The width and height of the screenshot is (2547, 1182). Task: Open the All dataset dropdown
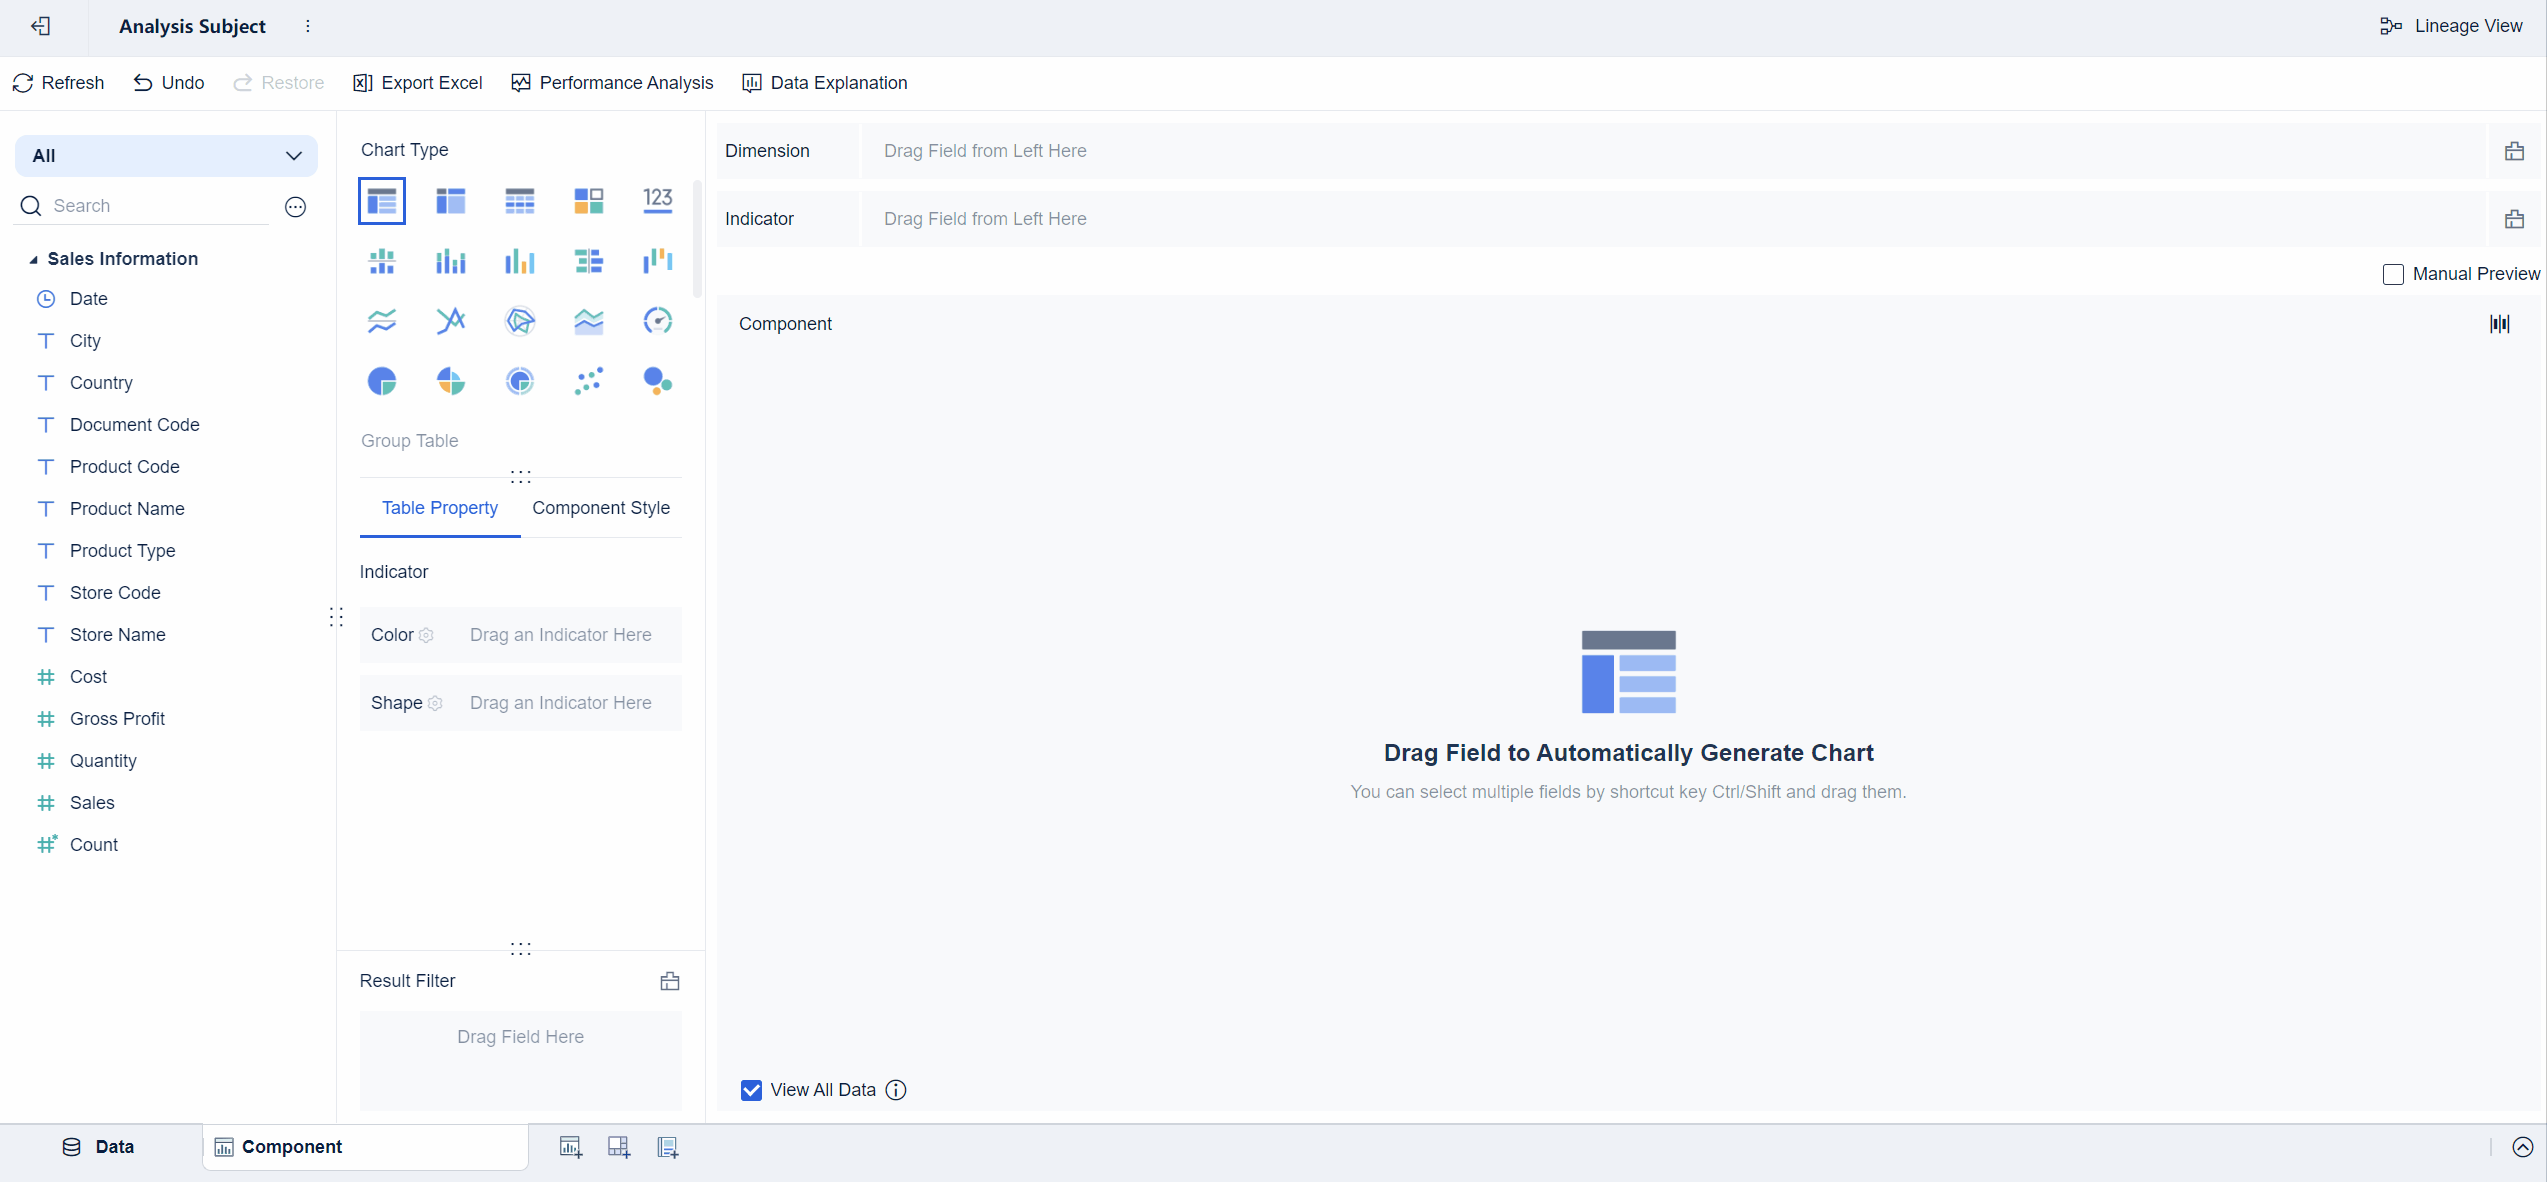[166, 156]
